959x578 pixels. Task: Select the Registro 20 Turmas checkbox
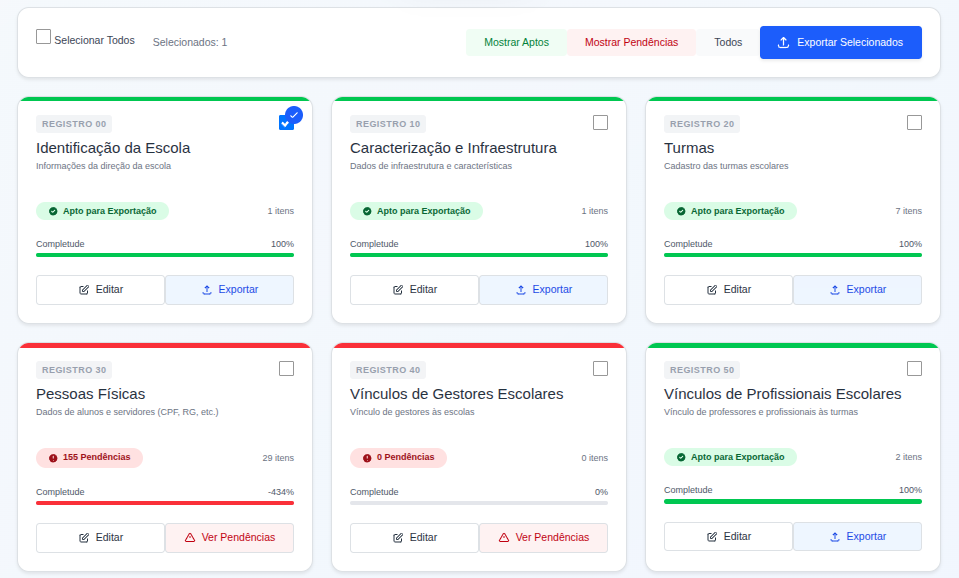pos(914,122)
